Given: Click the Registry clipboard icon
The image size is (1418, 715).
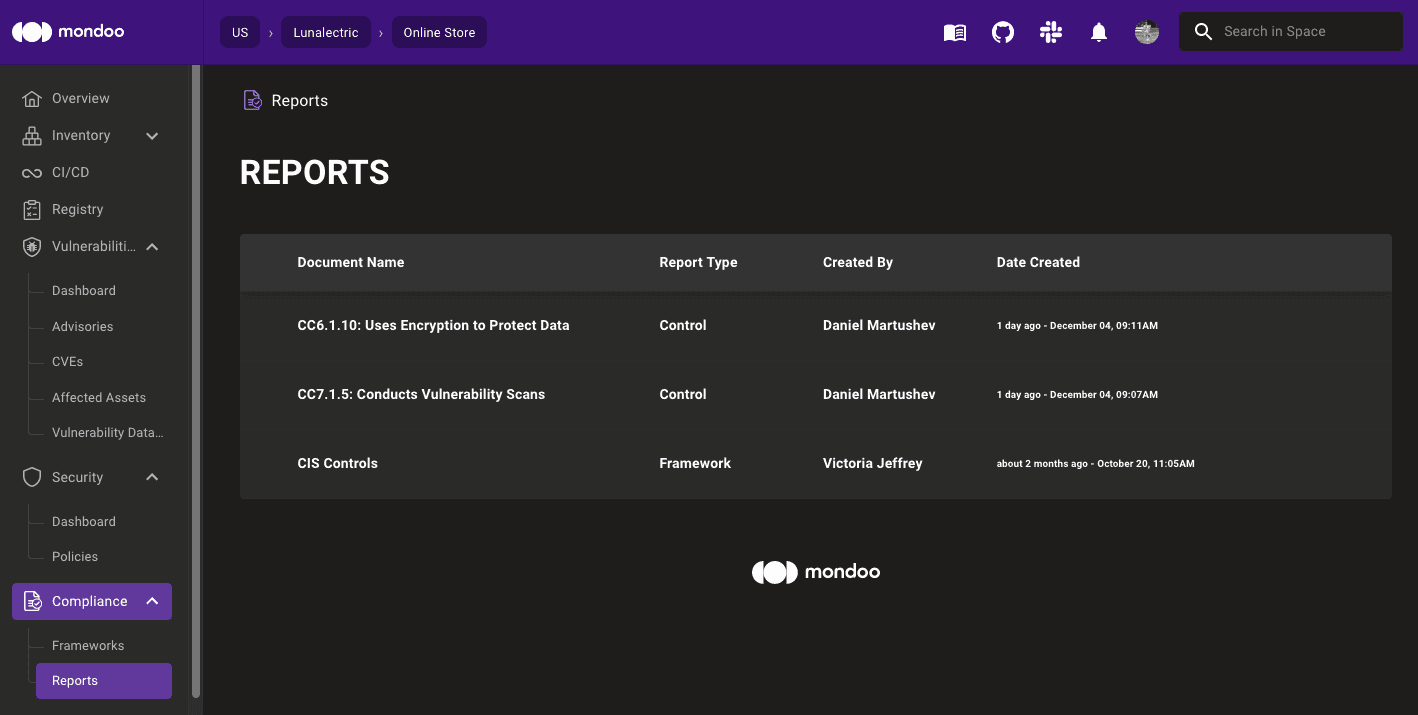Looking at the screenshot, I should (31, 209).
